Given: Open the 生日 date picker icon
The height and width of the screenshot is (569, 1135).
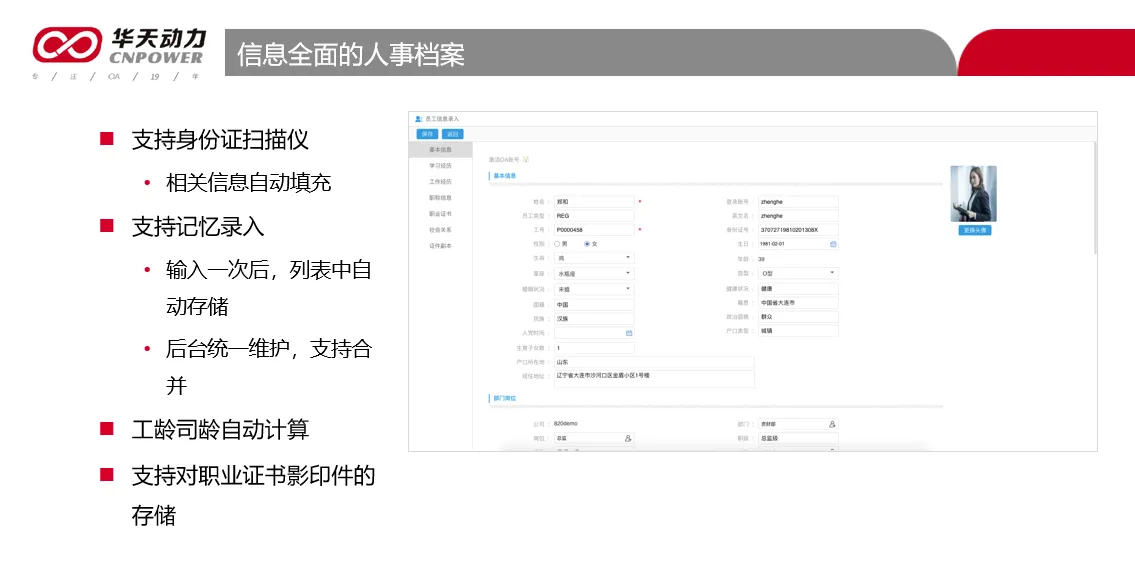Looking at the screenshot, I should click(x=833, y=243).
